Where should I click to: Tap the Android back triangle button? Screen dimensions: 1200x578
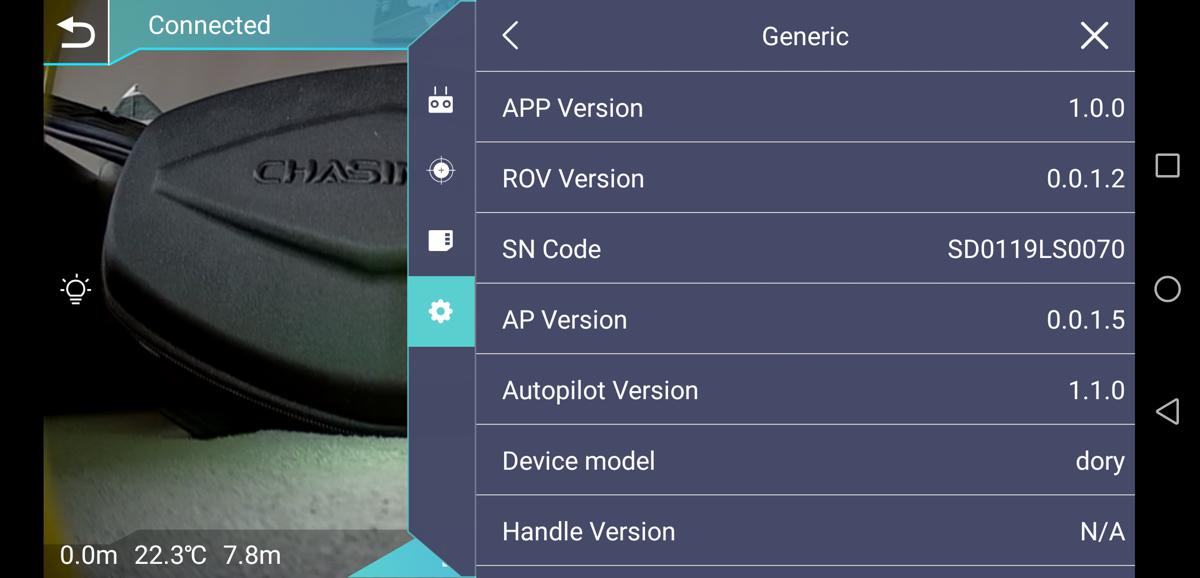click(1167, 411)
